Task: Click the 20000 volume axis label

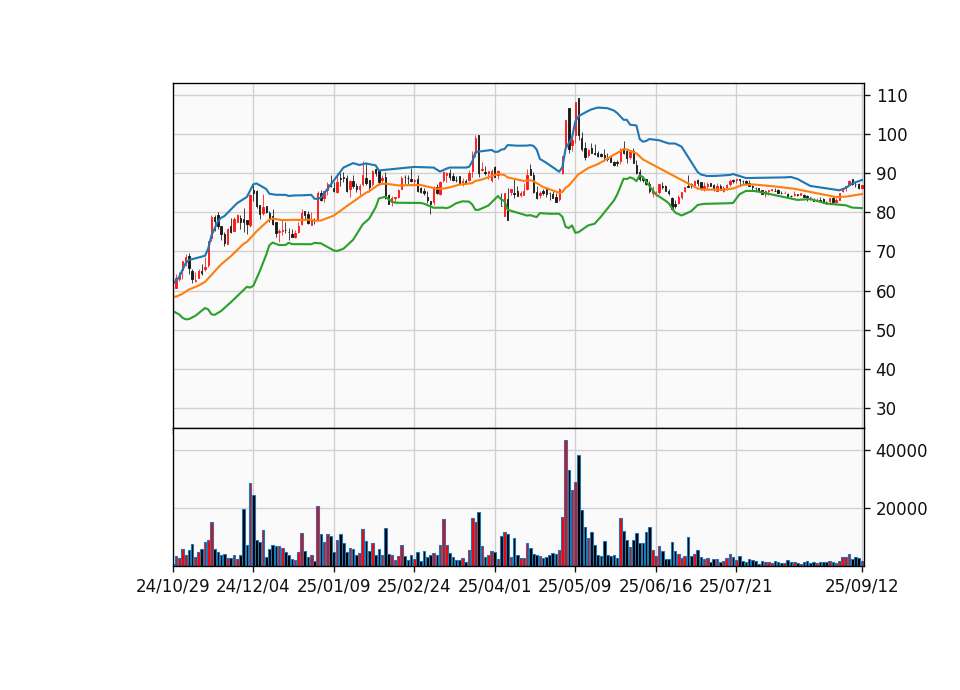Action: pyautogui.click(x=902, y=509)
